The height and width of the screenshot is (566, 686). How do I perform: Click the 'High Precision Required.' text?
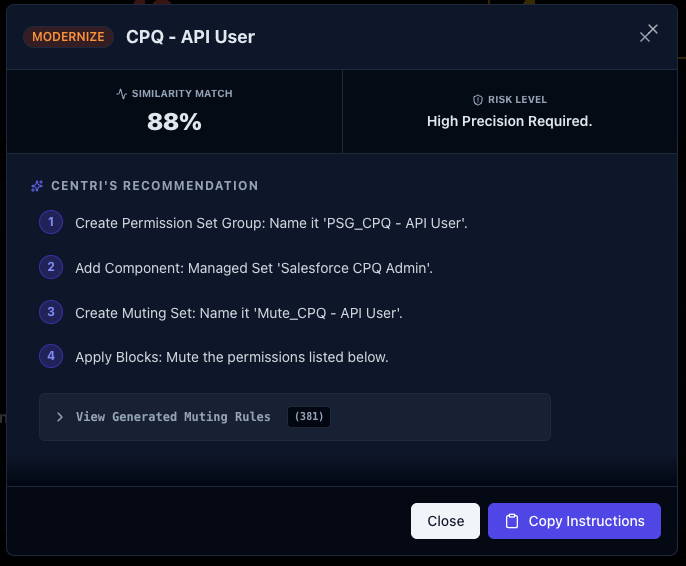tap(509, 121)
